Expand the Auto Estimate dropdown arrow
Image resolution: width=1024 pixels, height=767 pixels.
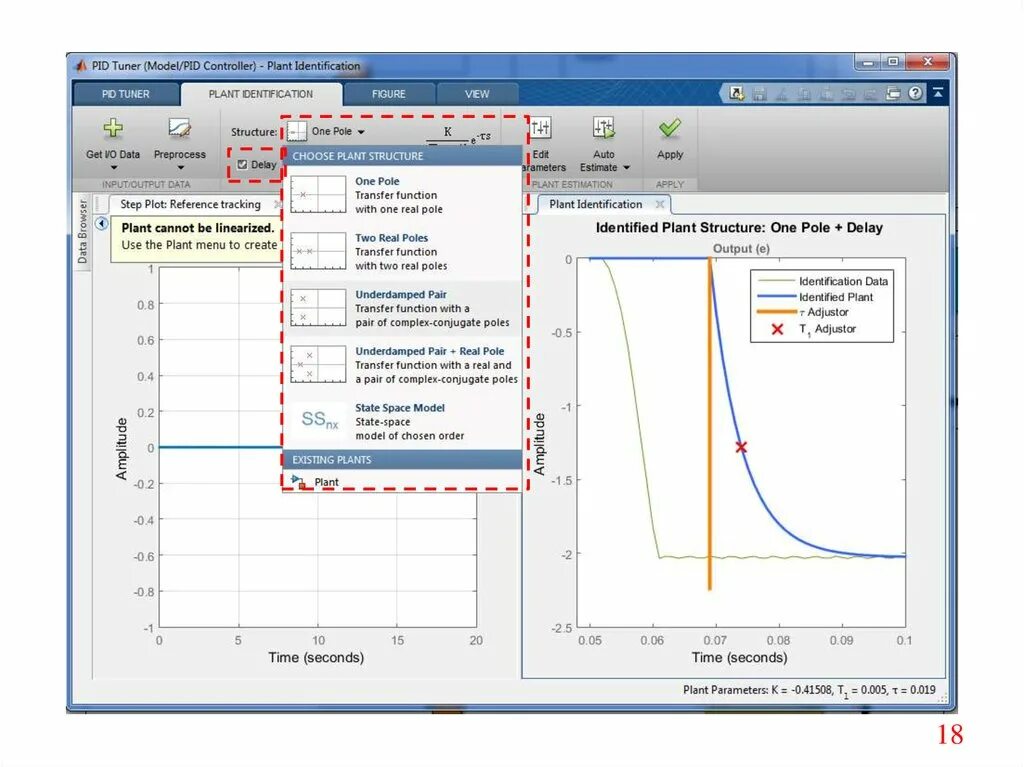coord(626,168)
